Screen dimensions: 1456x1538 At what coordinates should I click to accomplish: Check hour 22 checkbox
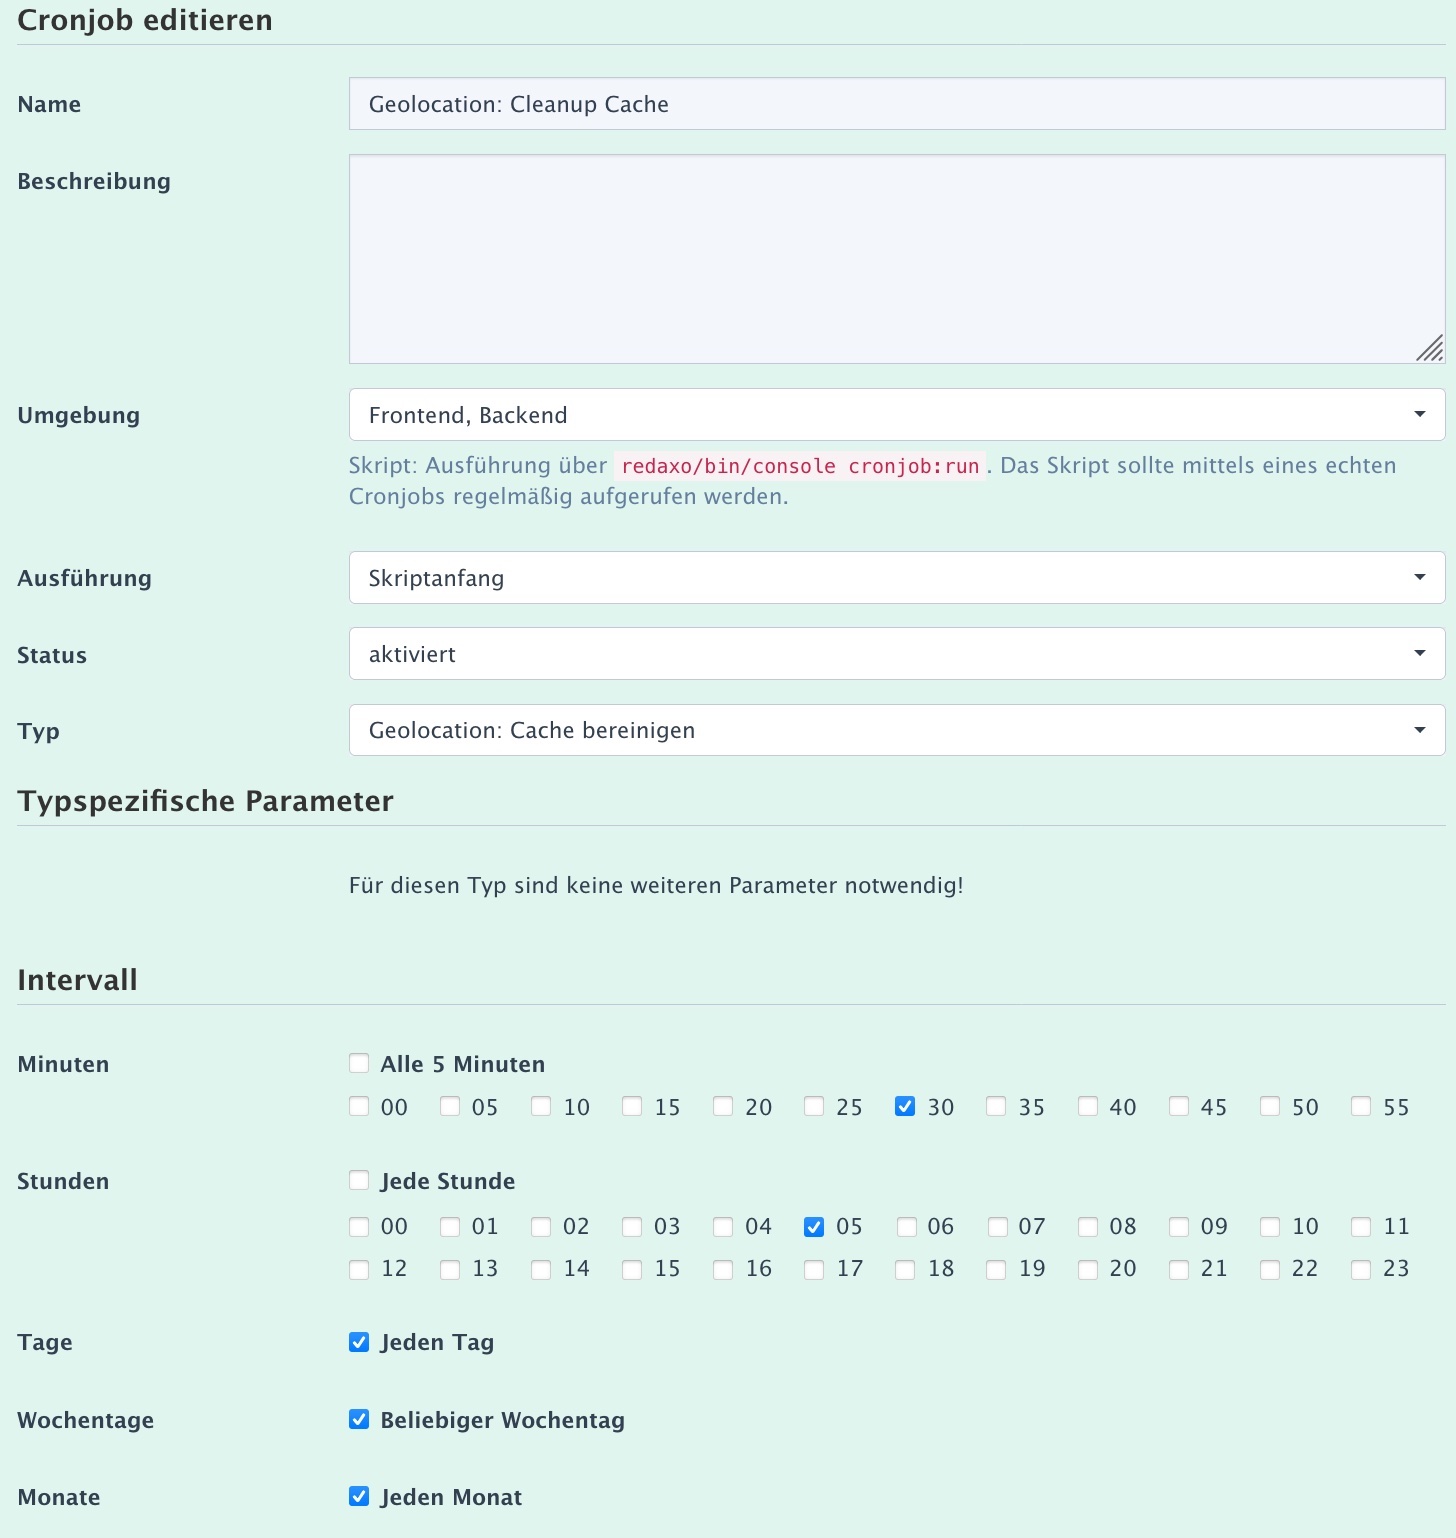tap(1270, 1269)
